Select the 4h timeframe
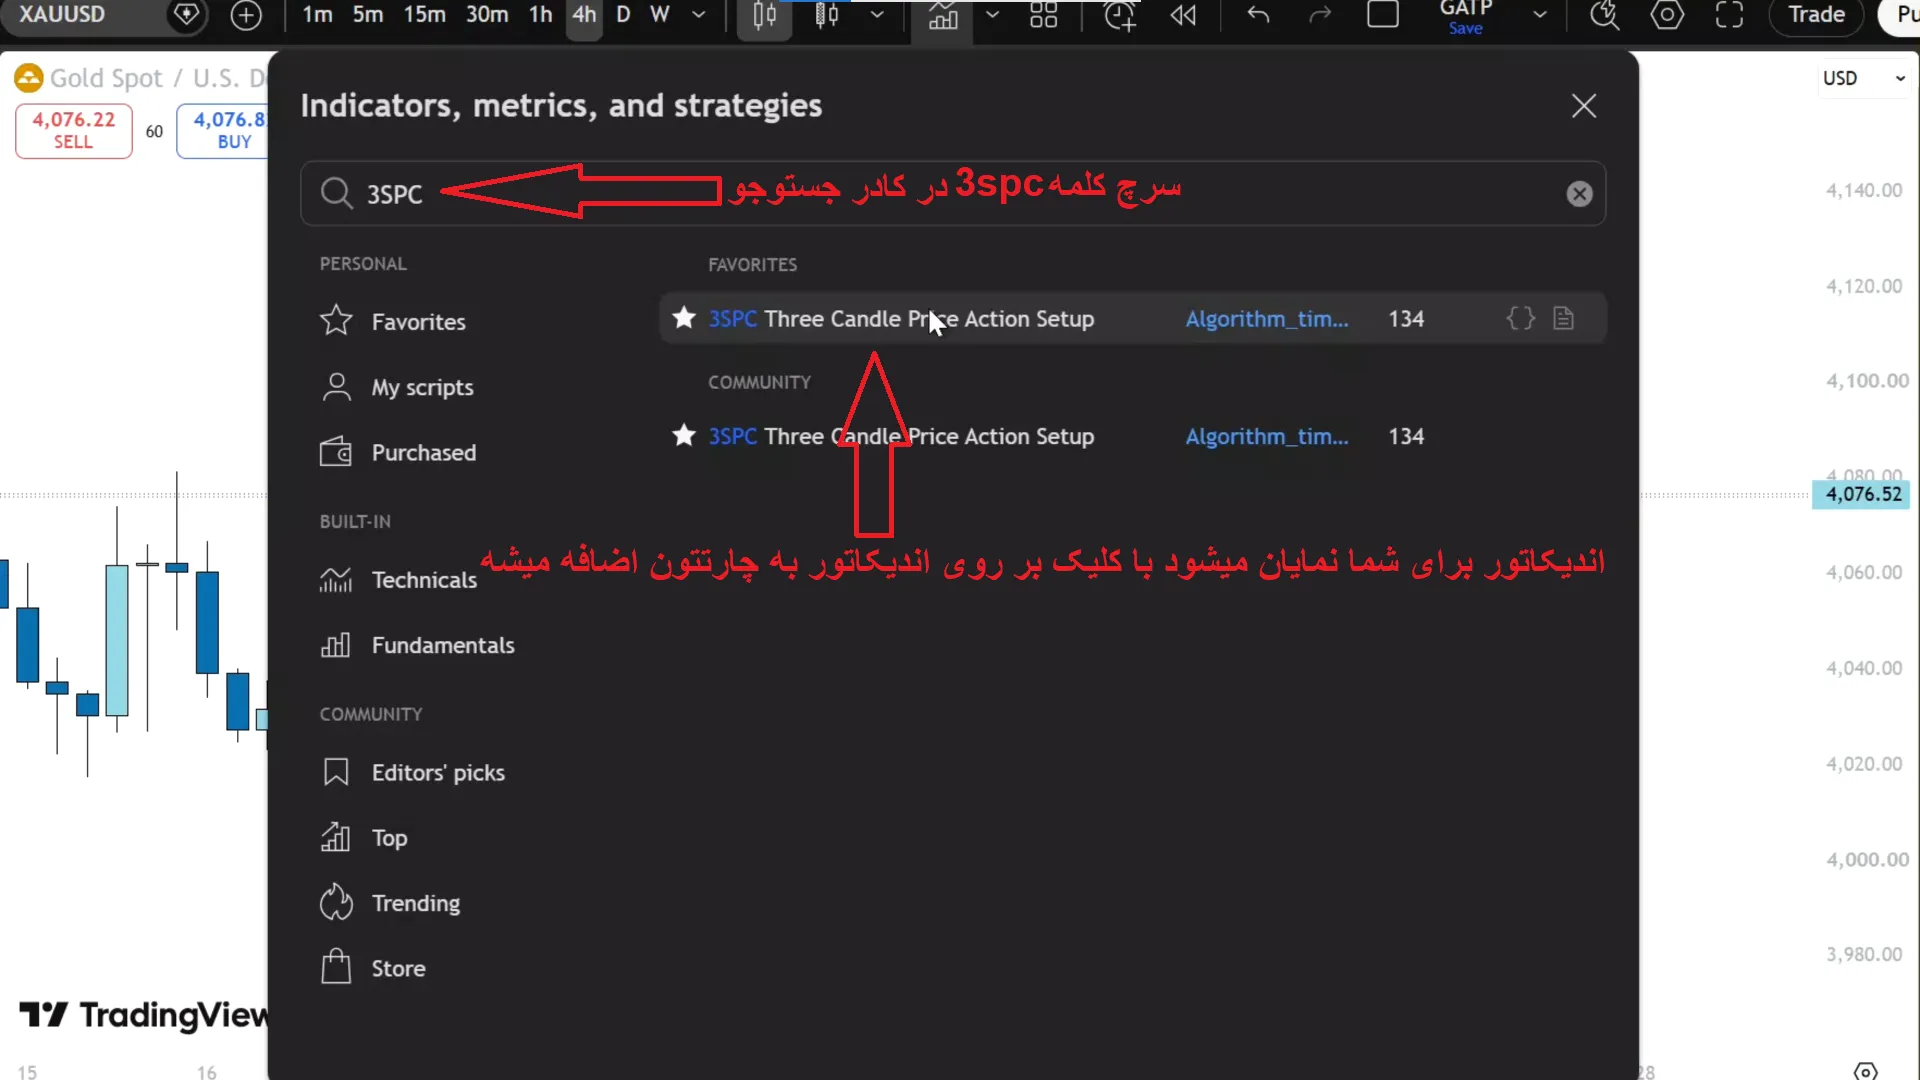 [x=584, y=15]
